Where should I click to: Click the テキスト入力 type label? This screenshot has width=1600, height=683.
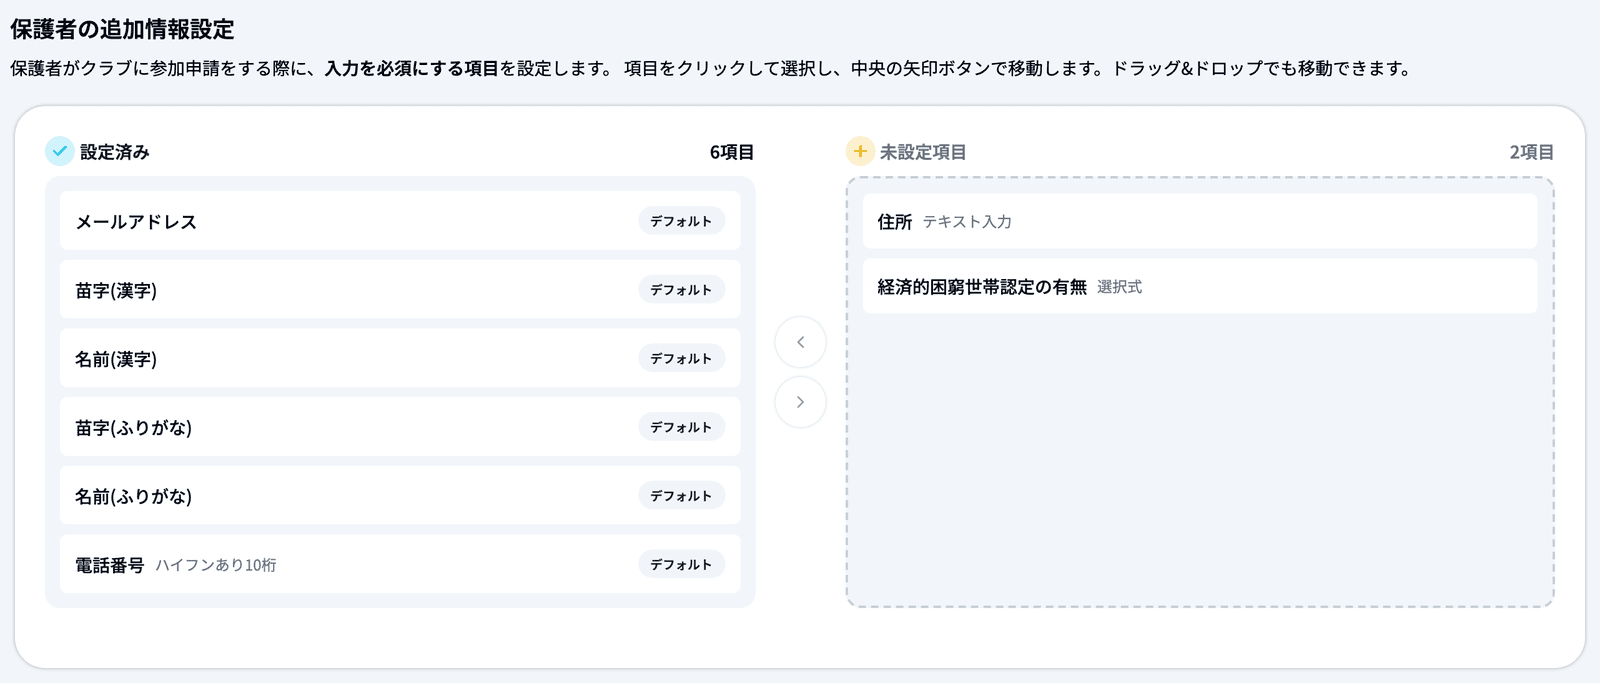967,222
